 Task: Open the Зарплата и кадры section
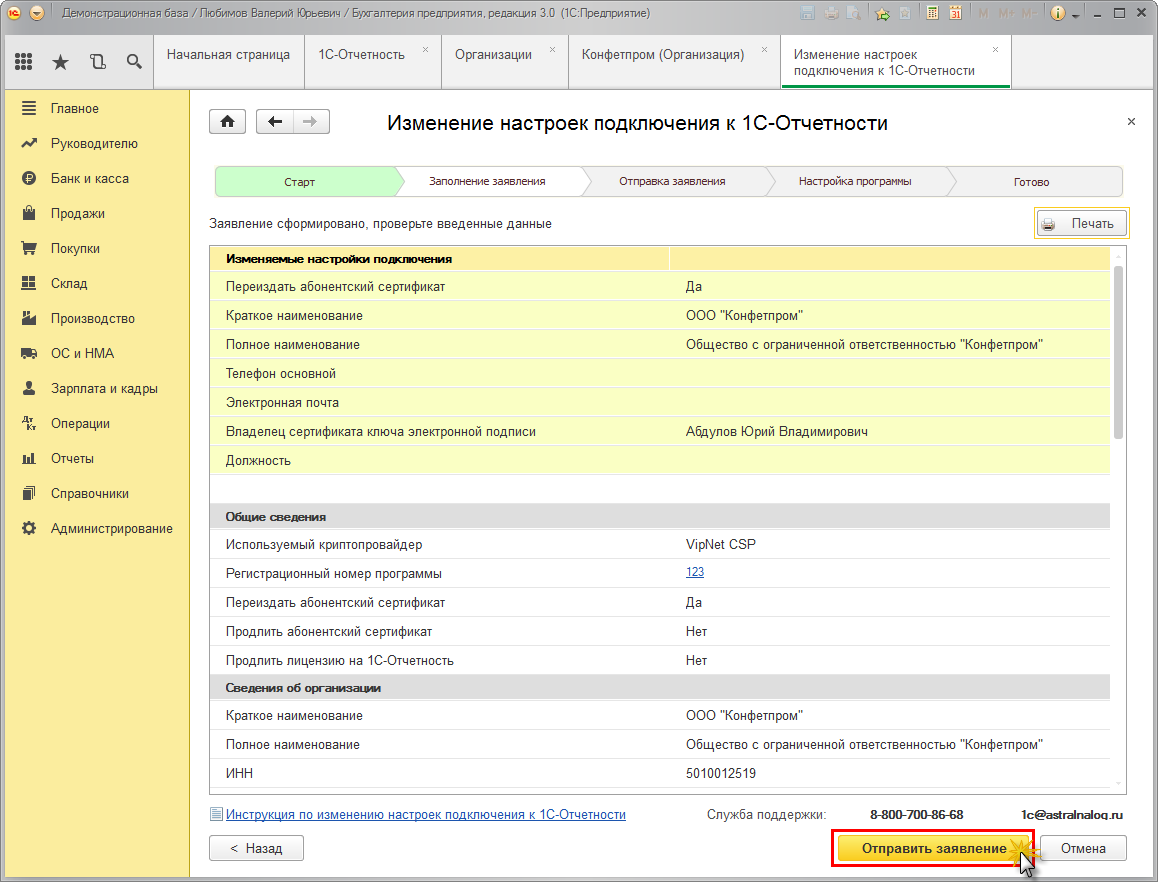click(104, 389)
